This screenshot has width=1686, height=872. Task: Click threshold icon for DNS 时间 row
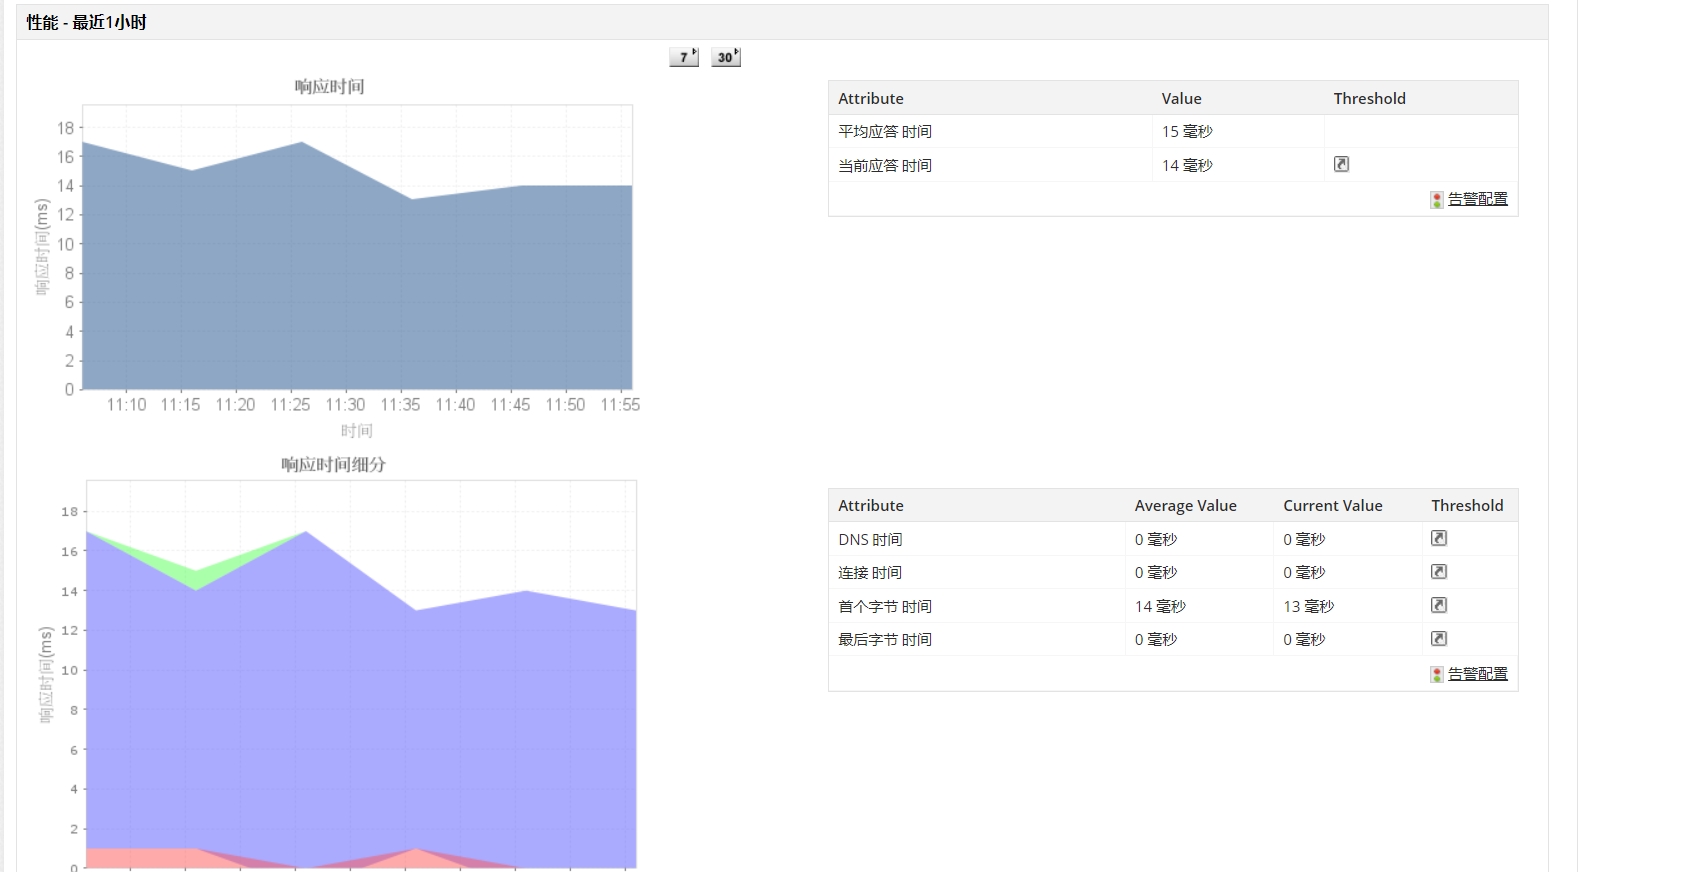1439,538
